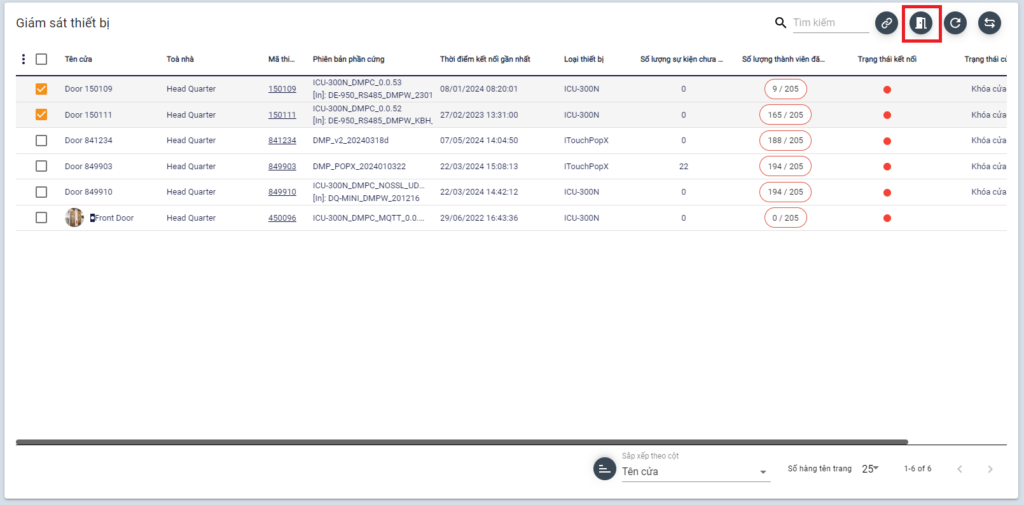Go to the previous page arrow

pyautogui.click(x=959, y=469)
